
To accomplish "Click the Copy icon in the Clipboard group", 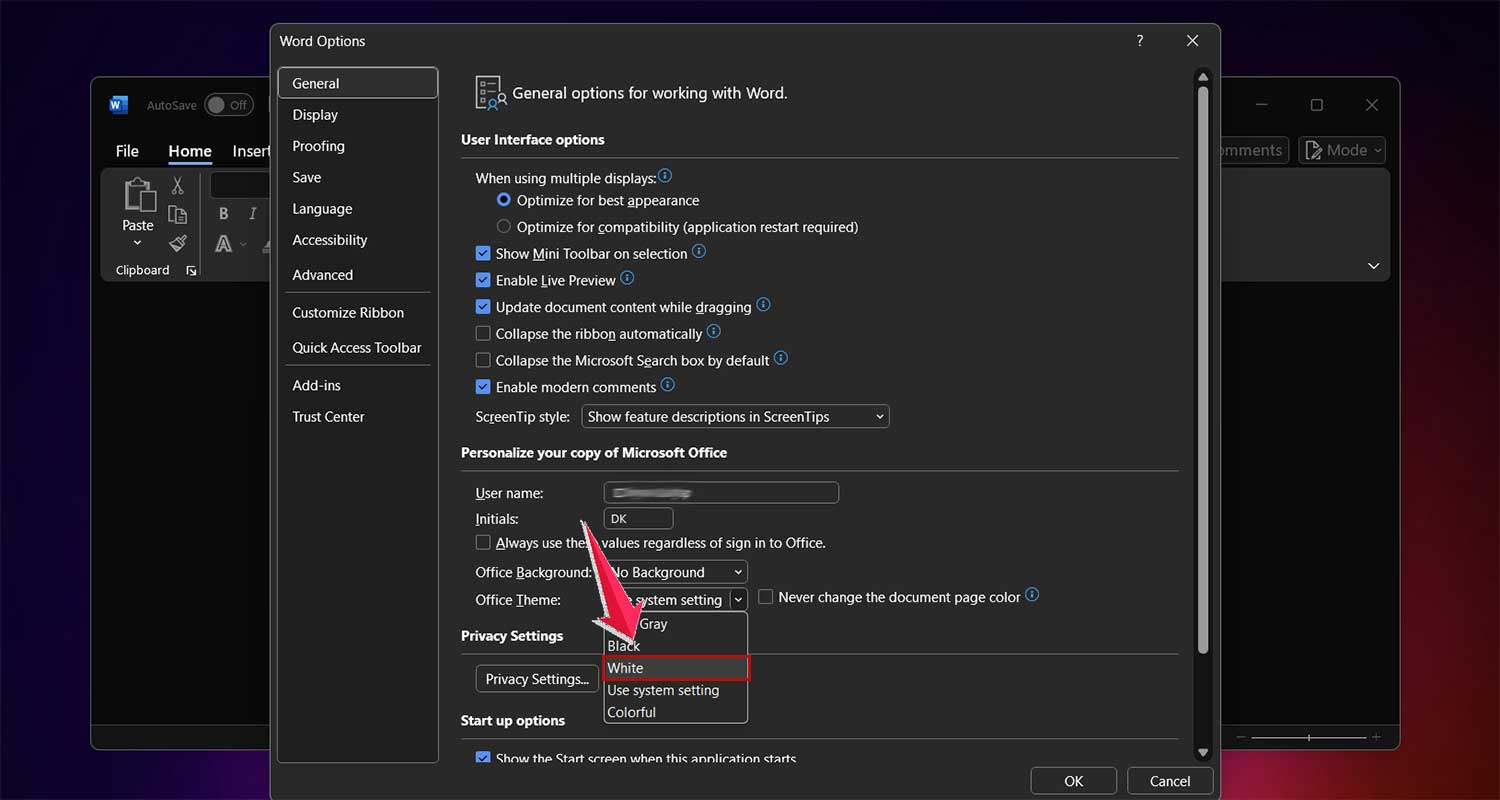I will pyautogui.click(x=177, y=214).
